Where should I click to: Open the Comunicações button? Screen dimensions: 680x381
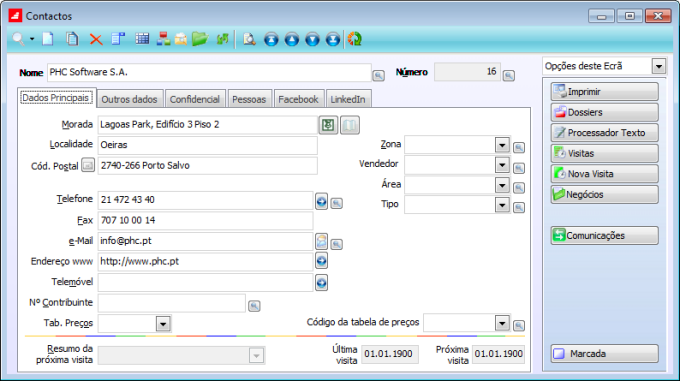(x=605, y=235)
